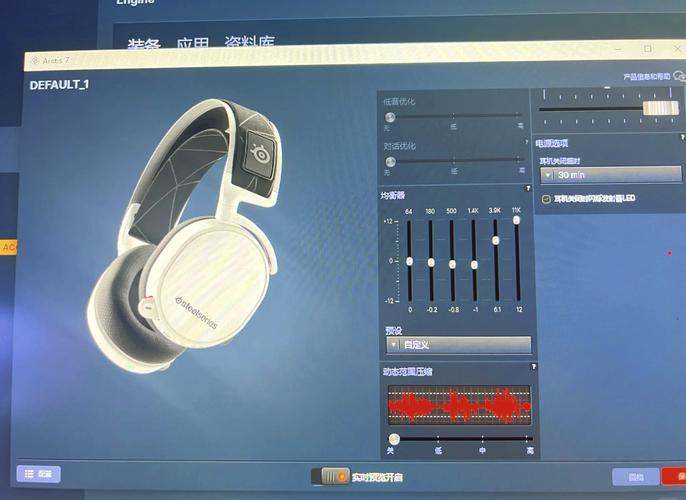Open the 配置 configurations list button

tap(38, 474)
